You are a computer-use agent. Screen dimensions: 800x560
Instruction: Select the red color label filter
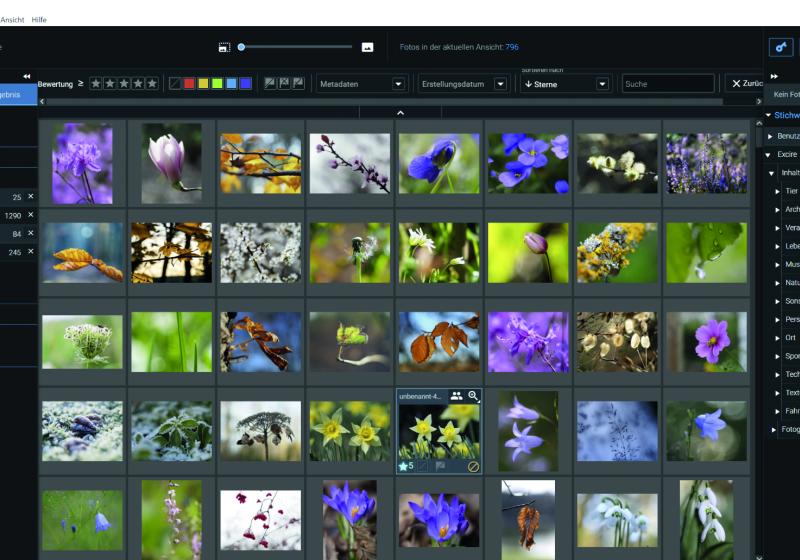[x=189, y=84]
